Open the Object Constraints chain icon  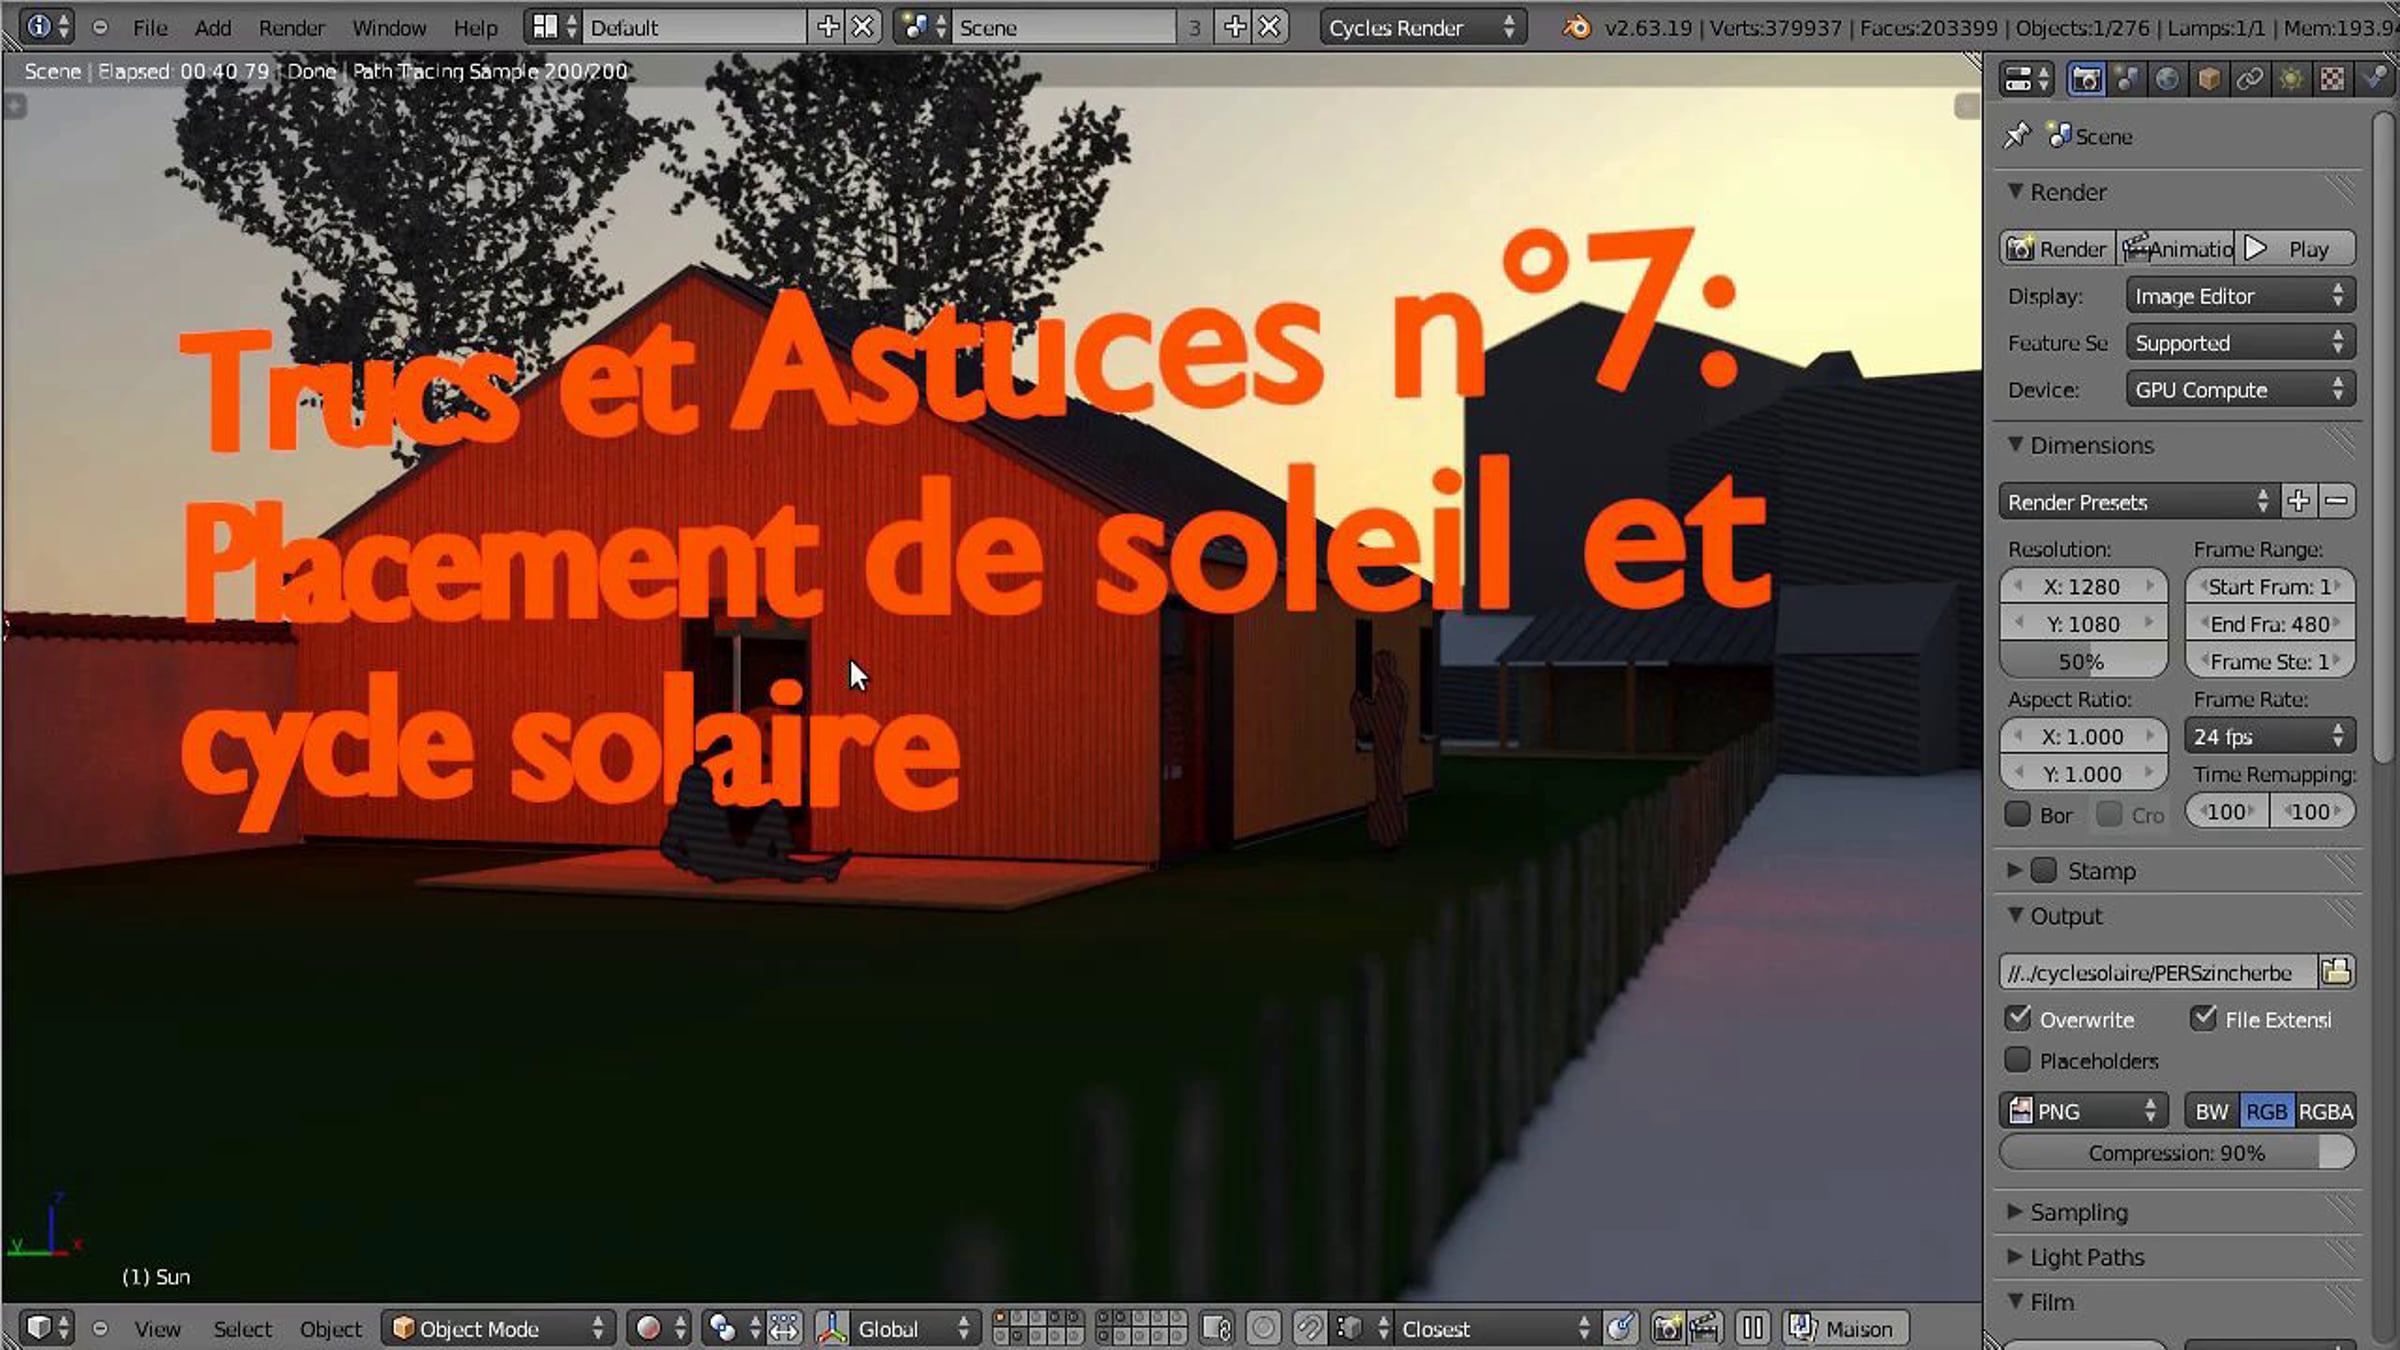pos(2250,79)
